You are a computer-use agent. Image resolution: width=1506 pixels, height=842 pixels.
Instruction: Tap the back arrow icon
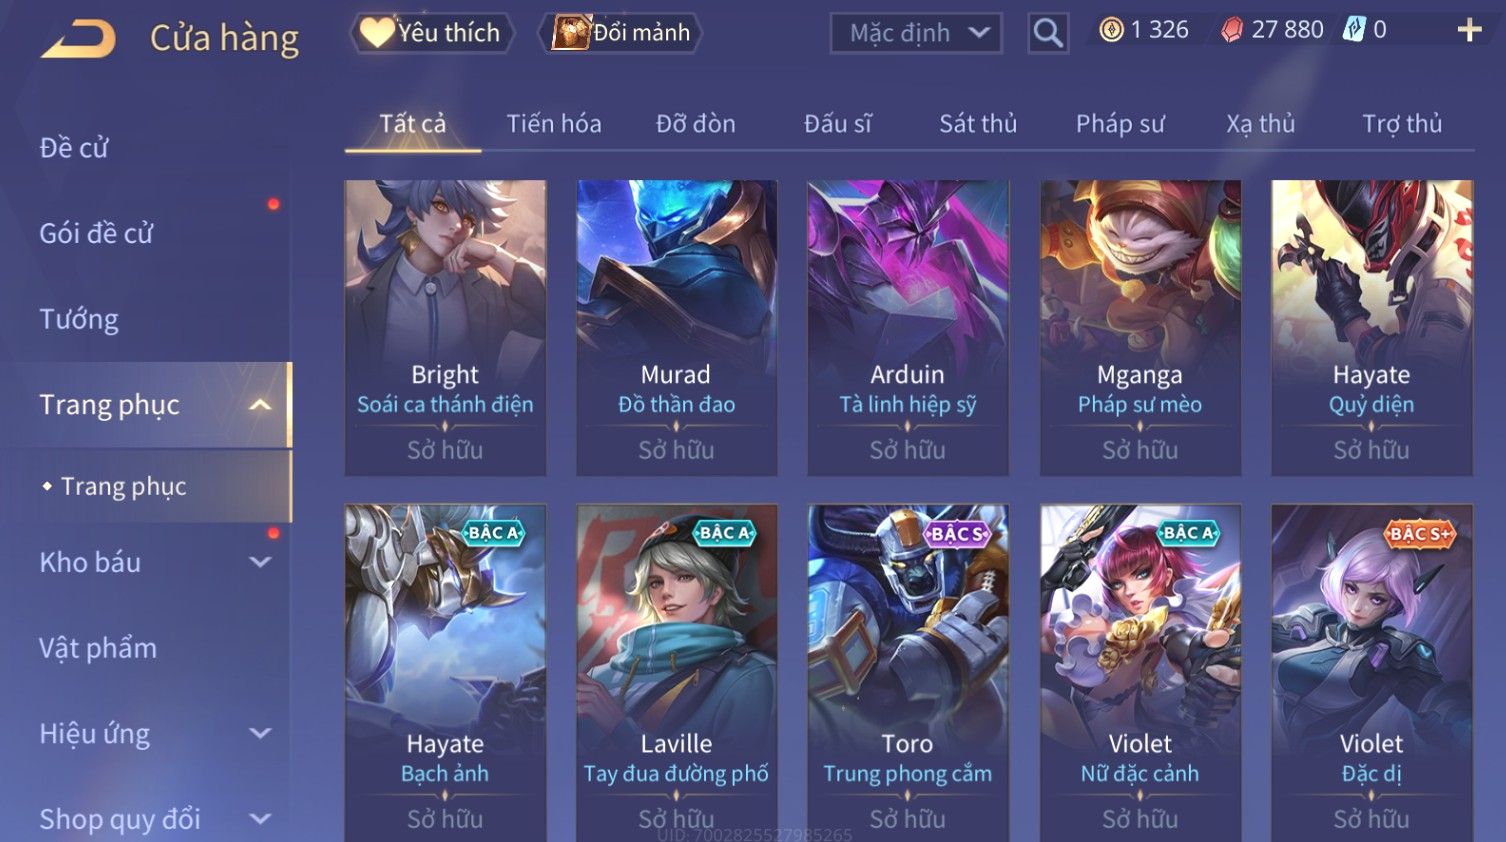(78, 40)
